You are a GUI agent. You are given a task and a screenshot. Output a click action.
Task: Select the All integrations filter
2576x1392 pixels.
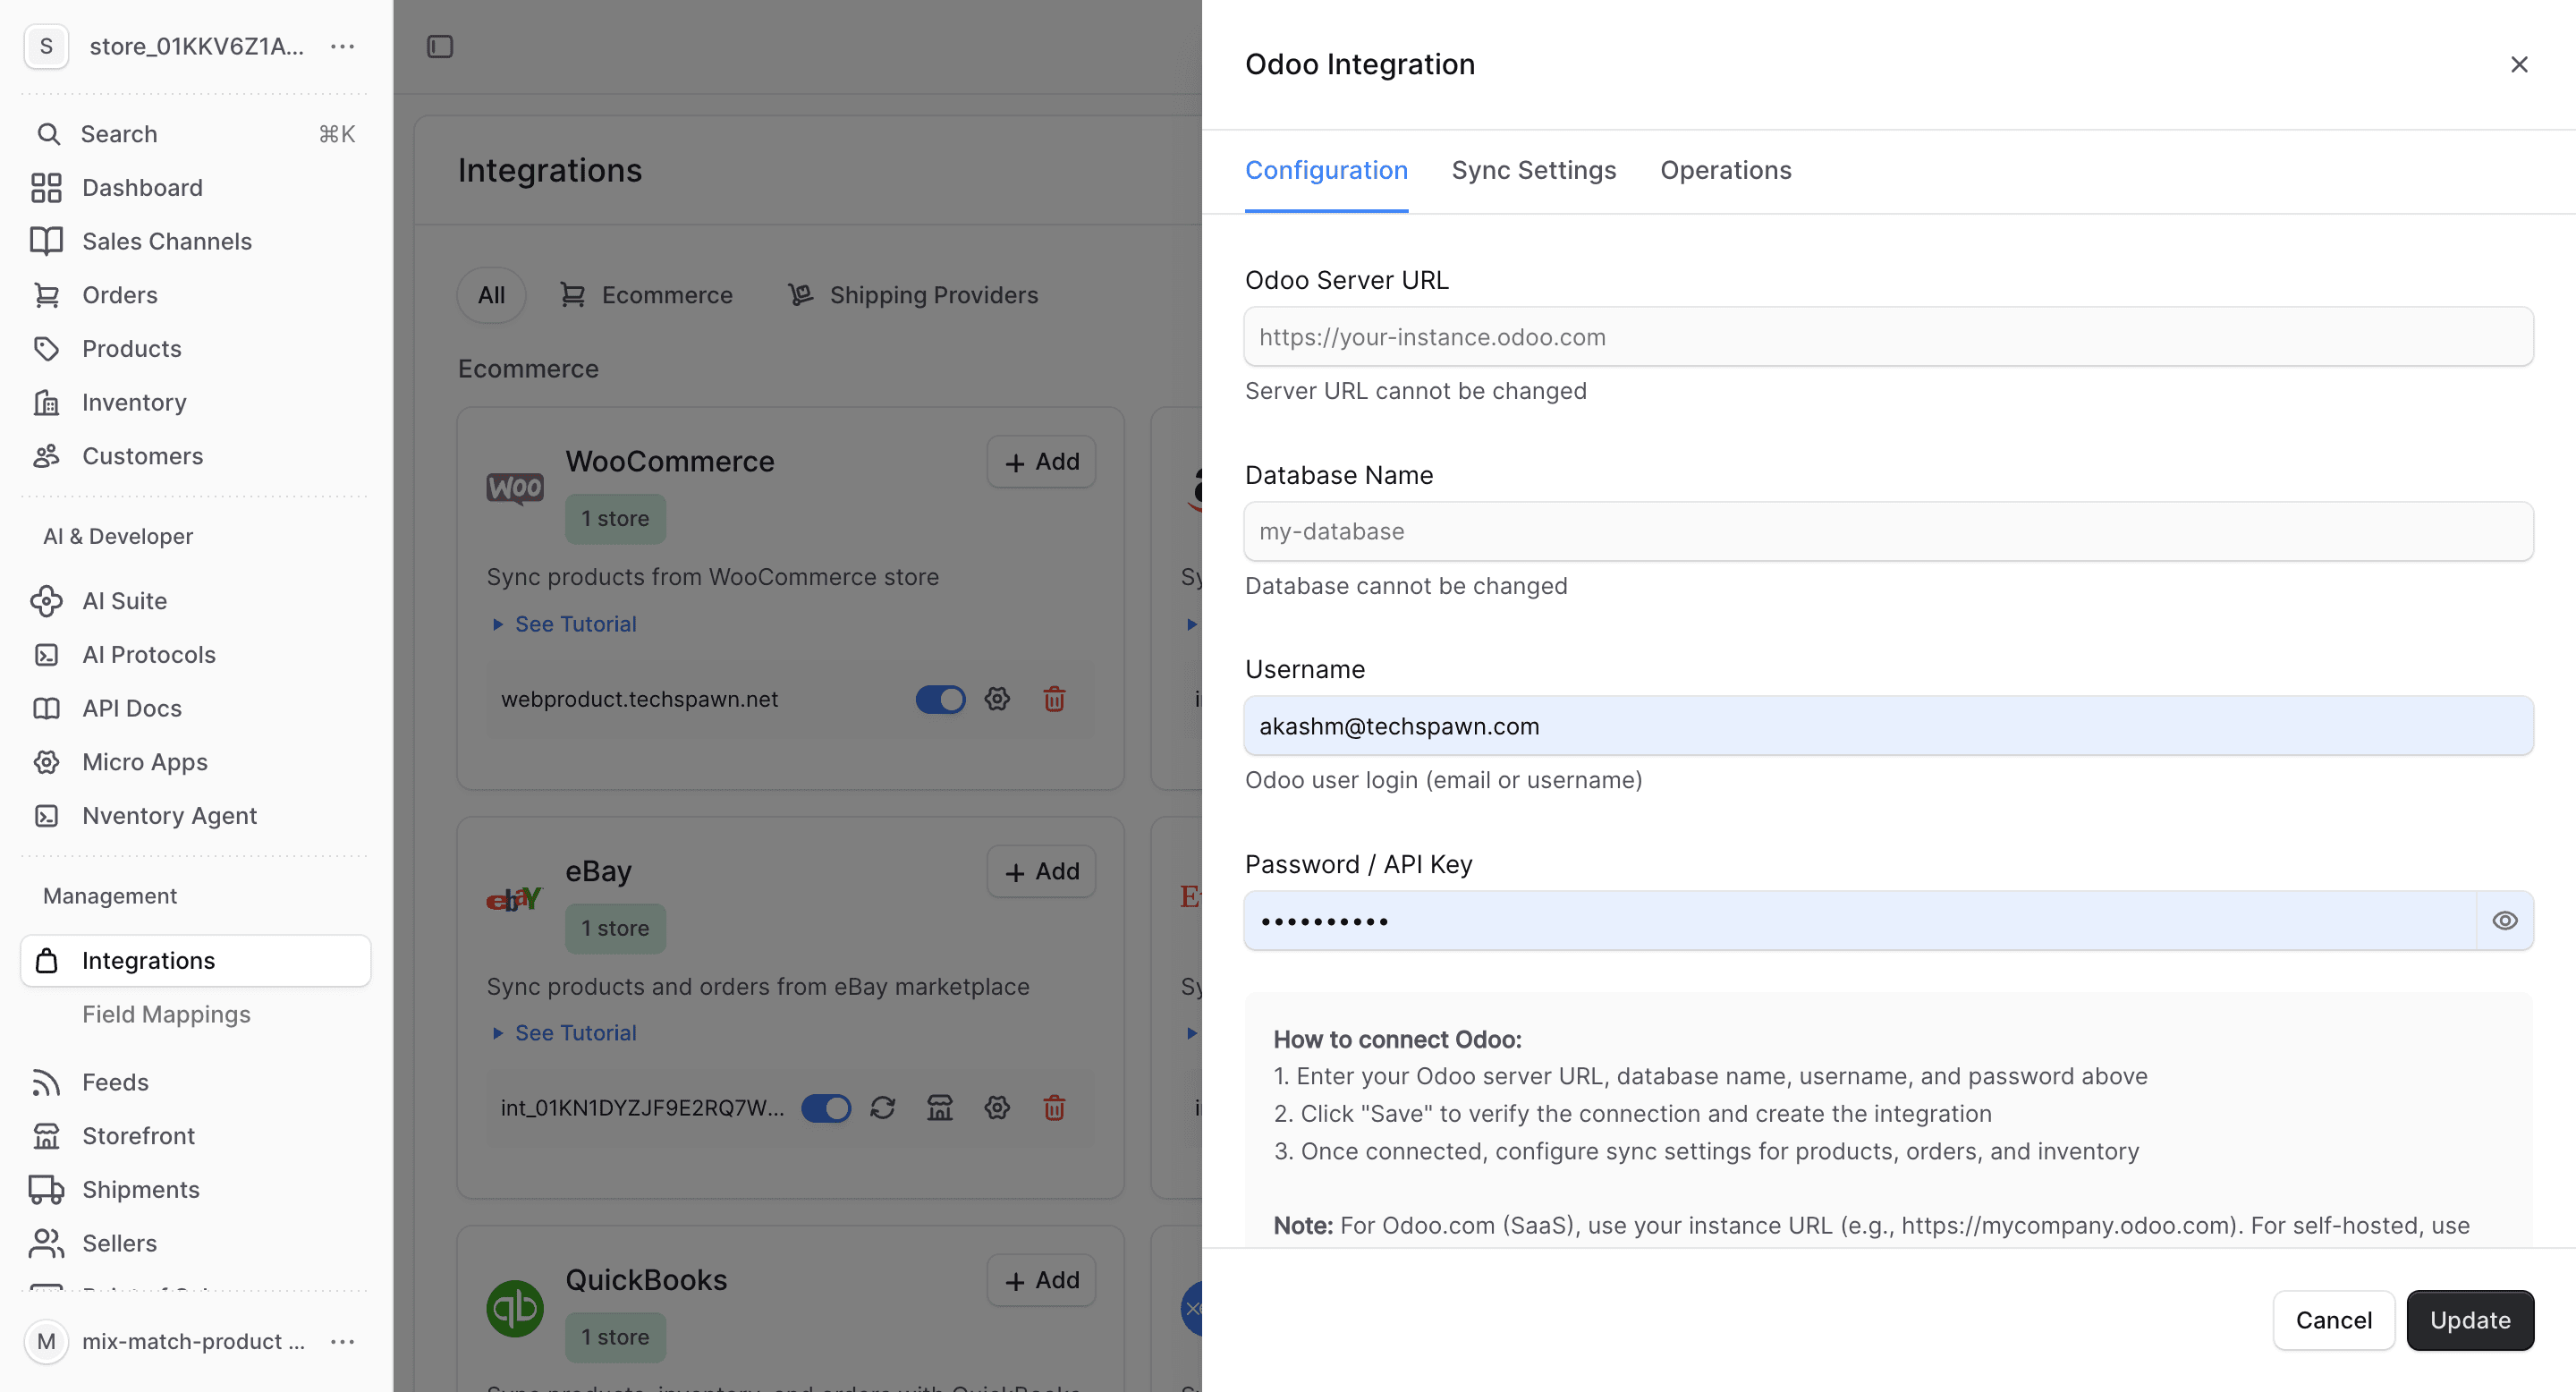pos(491,295)
